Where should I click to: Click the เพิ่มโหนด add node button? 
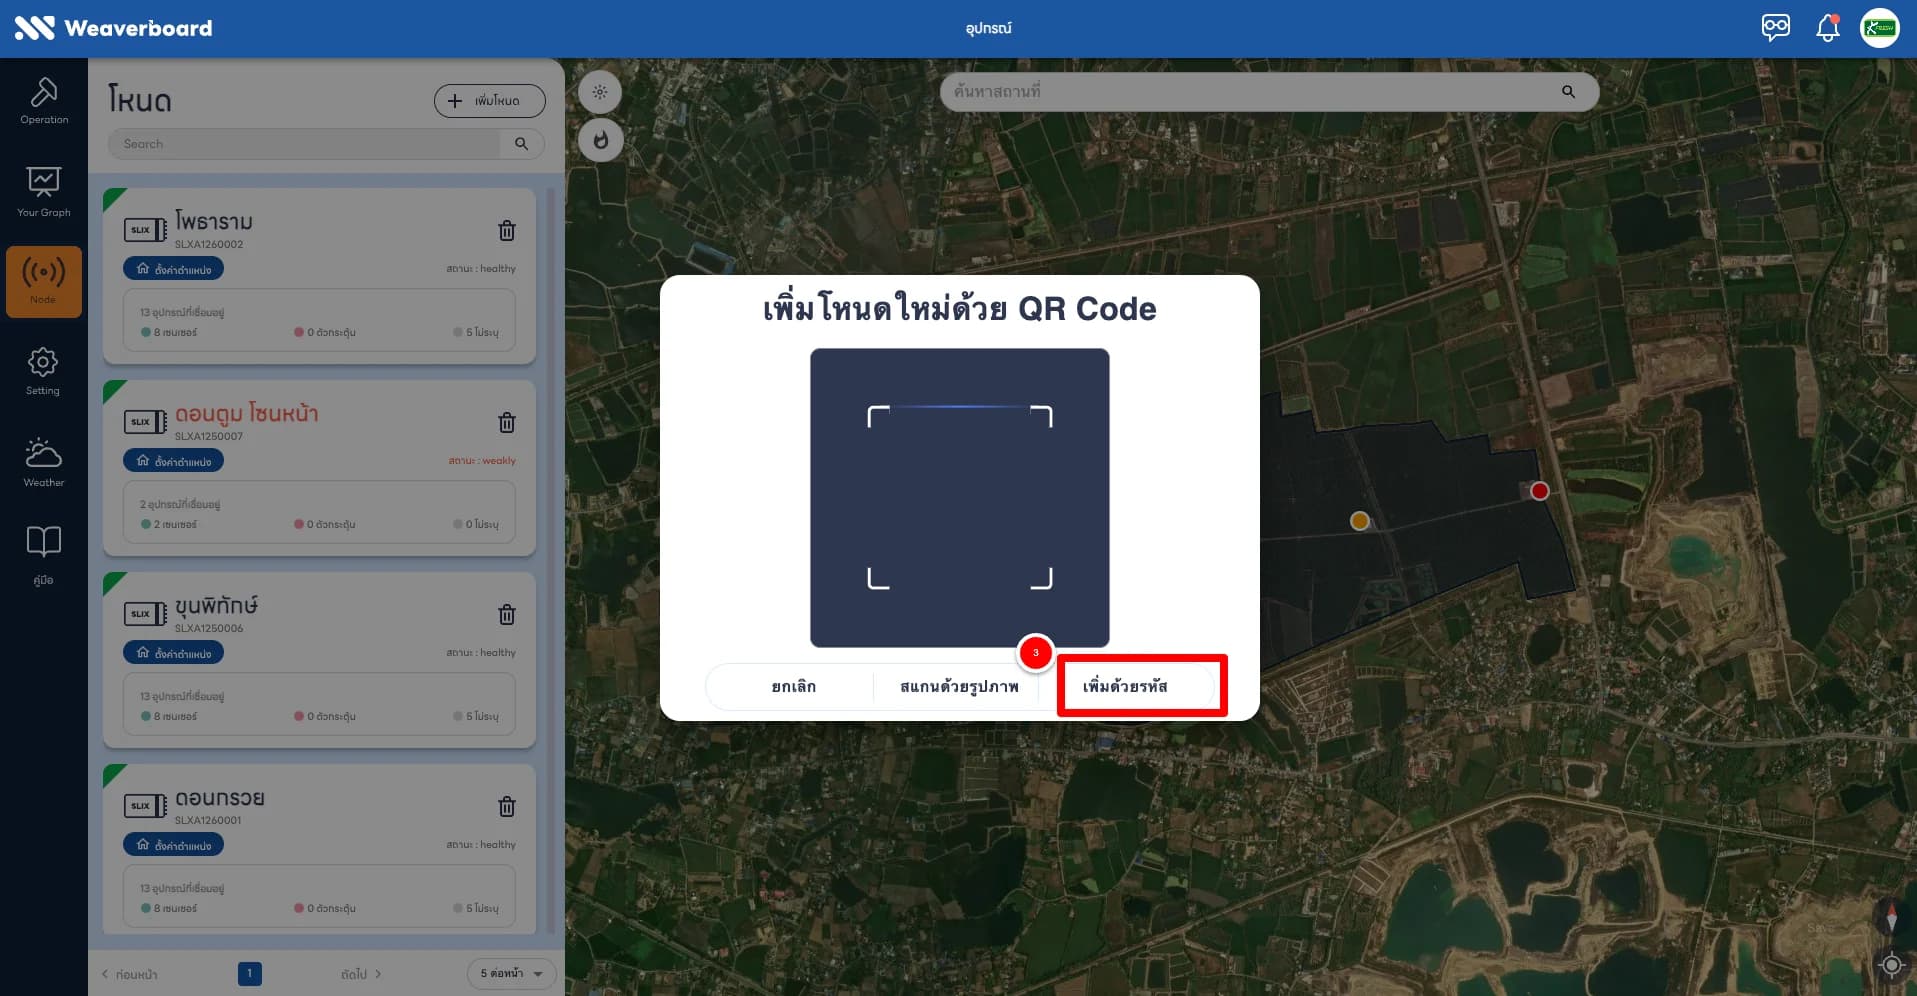pos(490,101)
